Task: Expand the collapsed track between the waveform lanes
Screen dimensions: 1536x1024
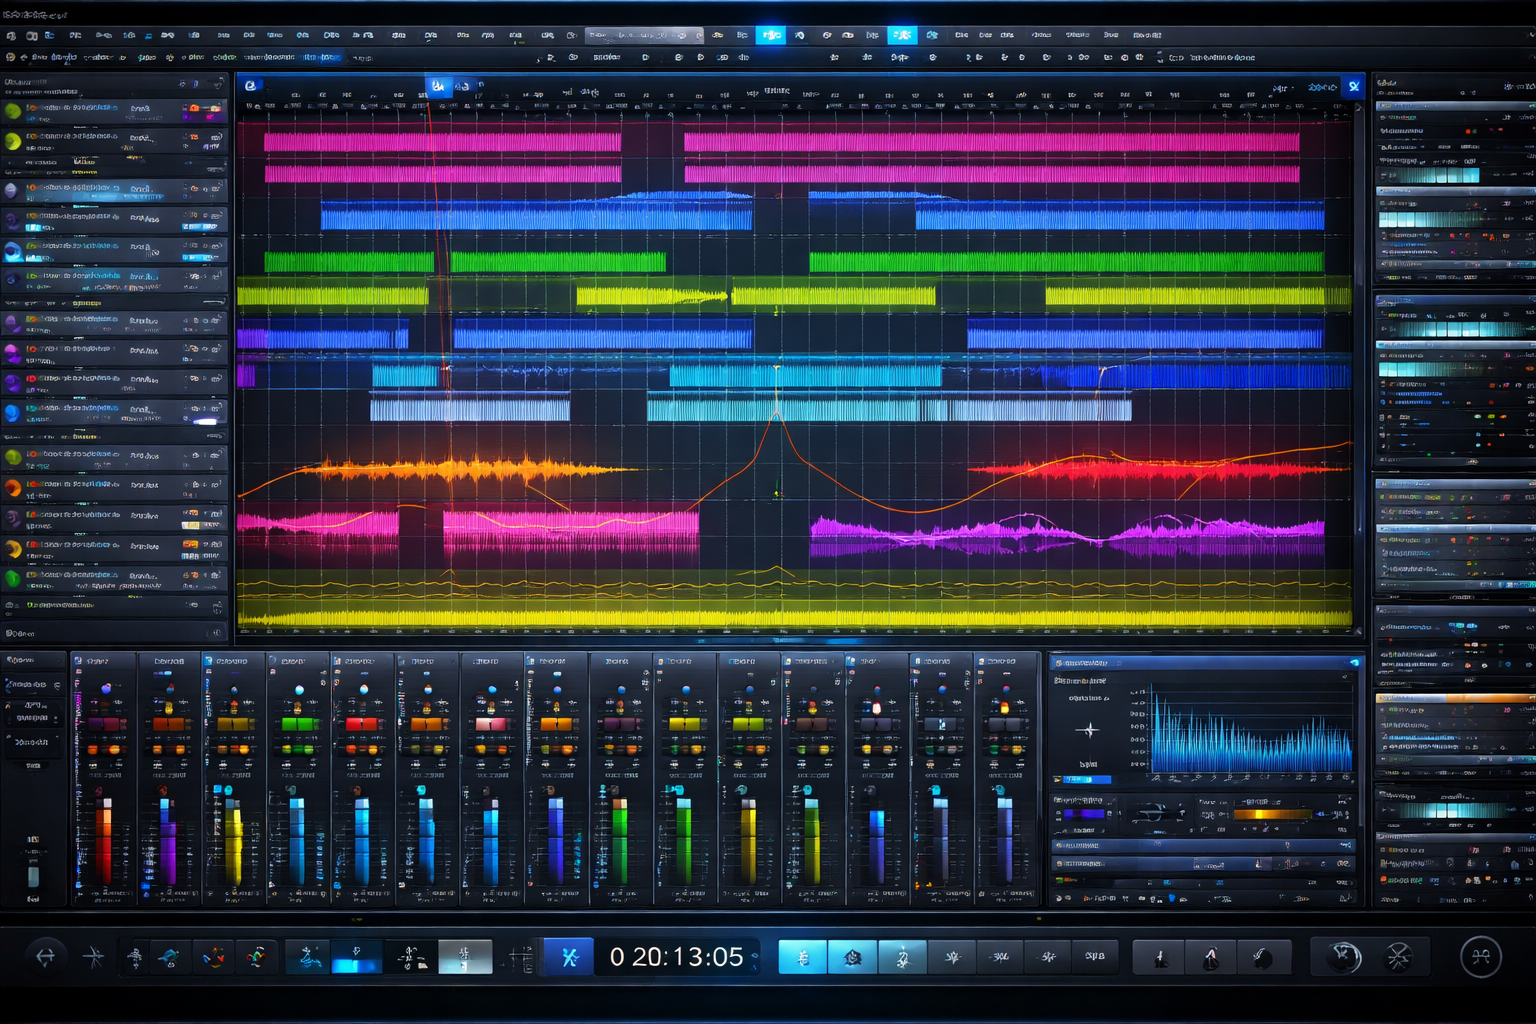Action: (115, 300)
